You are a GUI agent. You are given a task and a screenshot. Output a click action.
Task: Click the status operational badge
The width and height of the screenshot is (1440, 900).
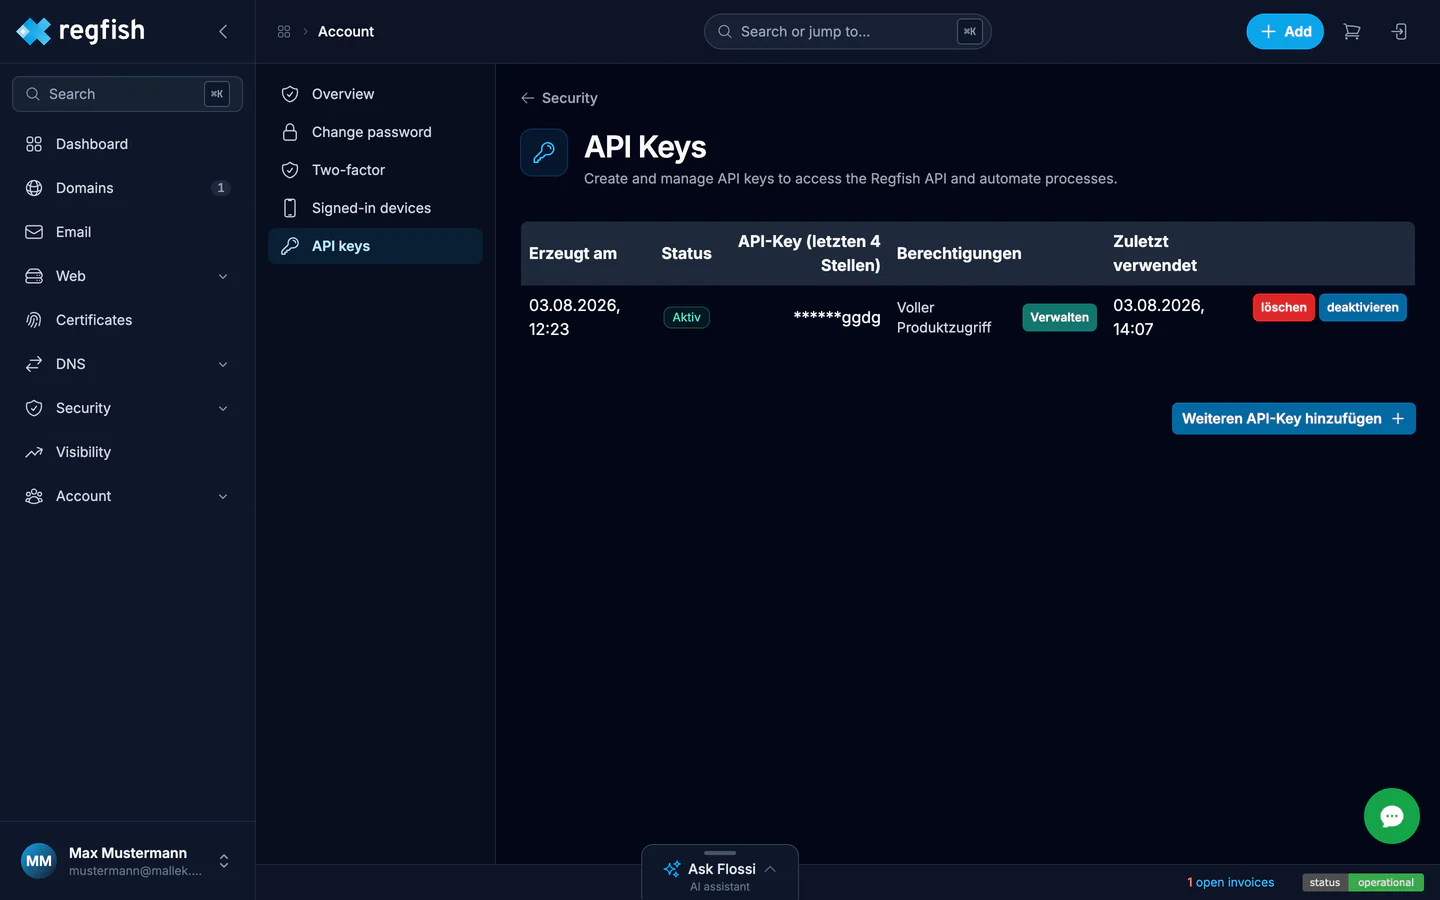1363,882
